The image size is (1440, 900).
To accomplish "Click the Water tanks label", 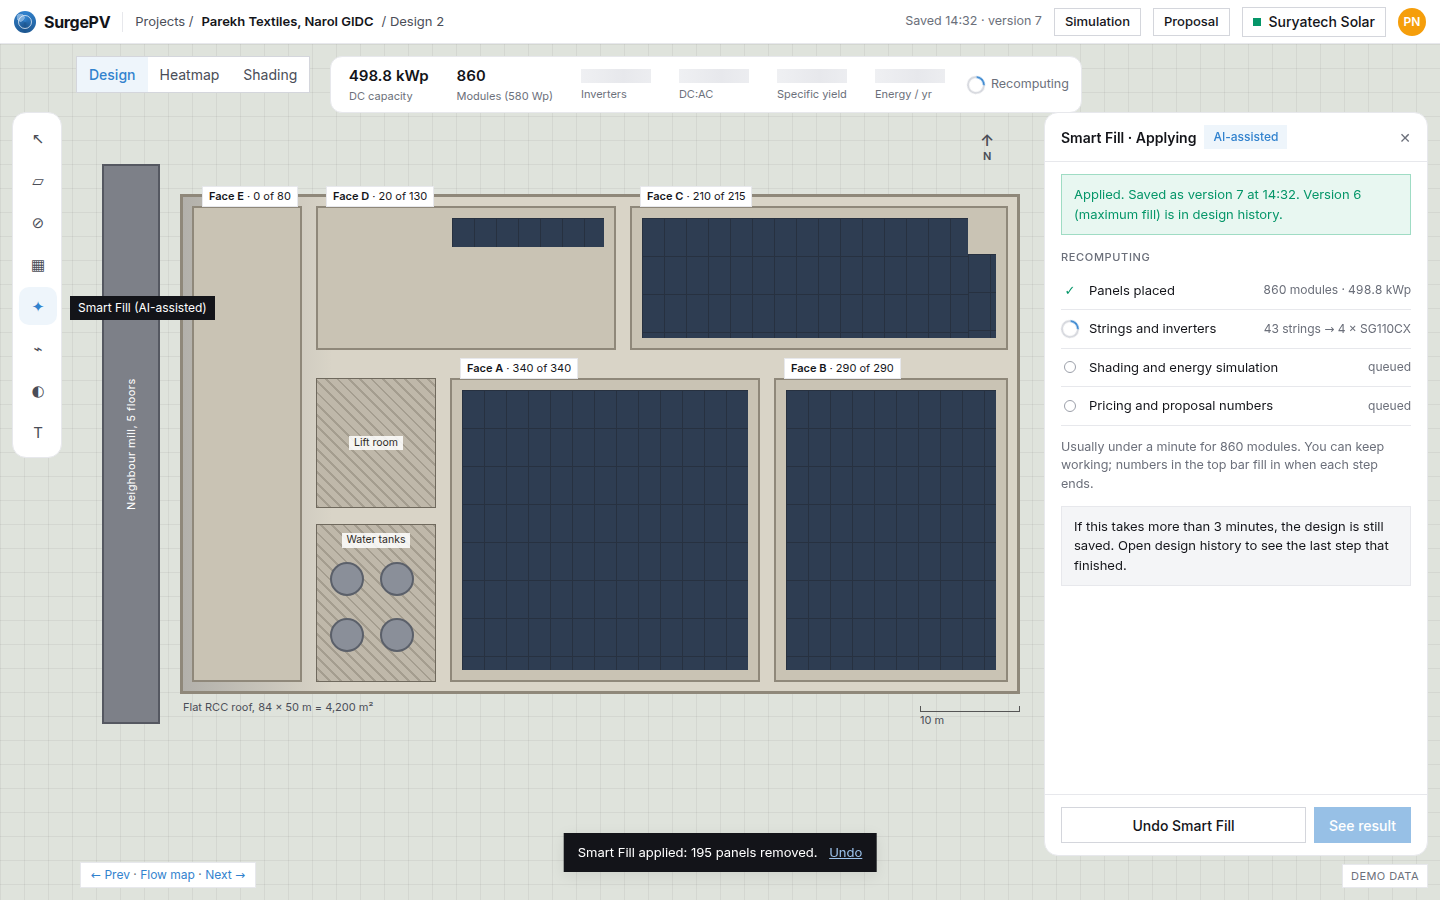I will pos(376,539).
